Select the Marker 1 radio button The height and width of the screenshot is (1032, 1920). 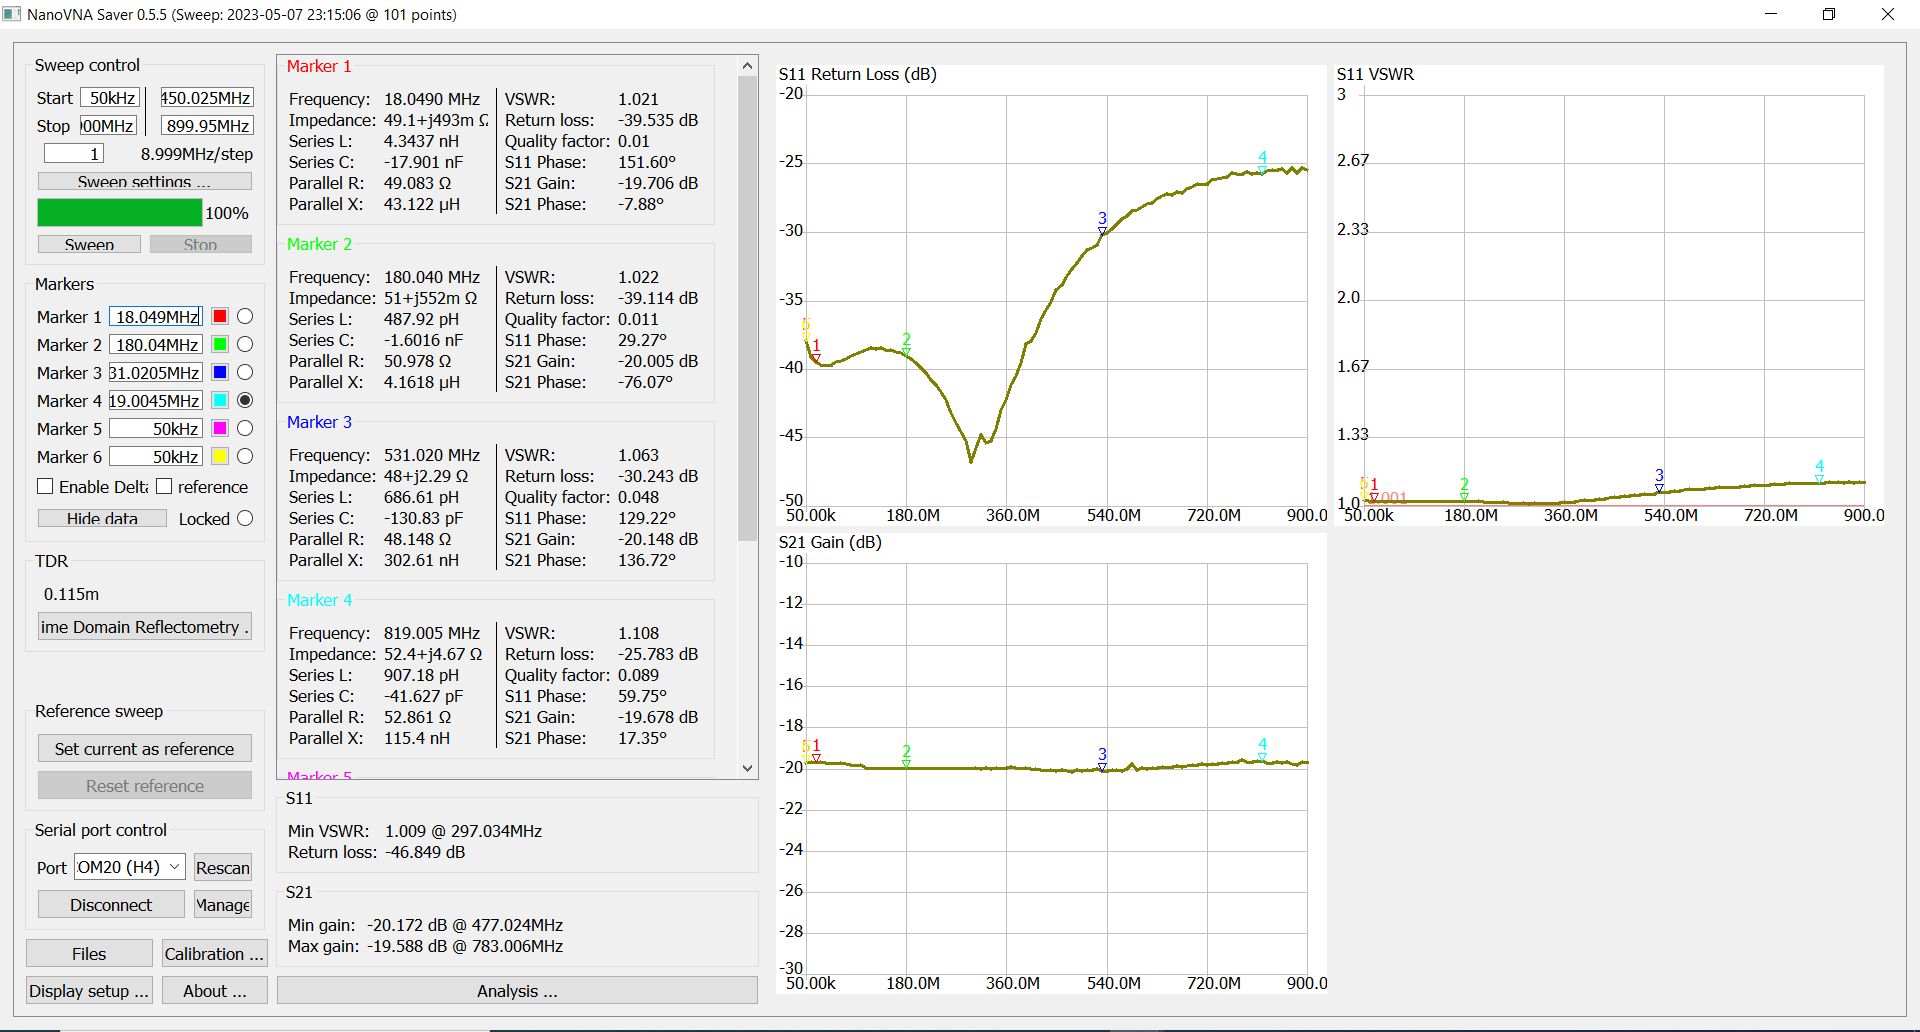[x=245, y=316]
